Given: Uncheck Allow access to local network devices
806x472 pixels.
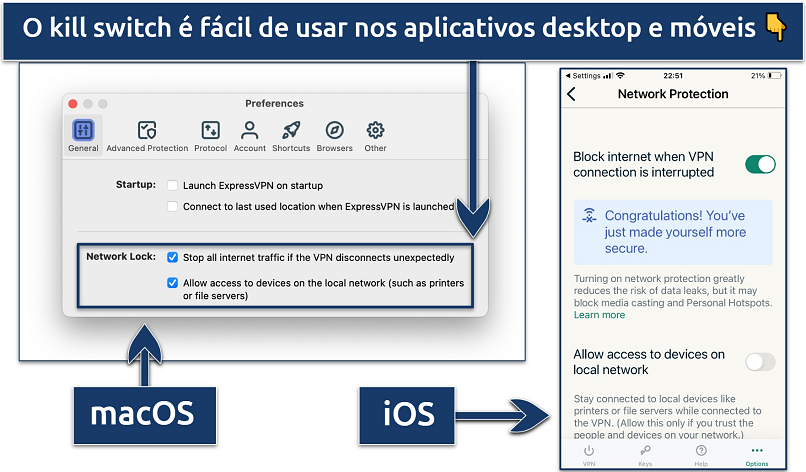Looking at the screenshot, I should 173,283.
